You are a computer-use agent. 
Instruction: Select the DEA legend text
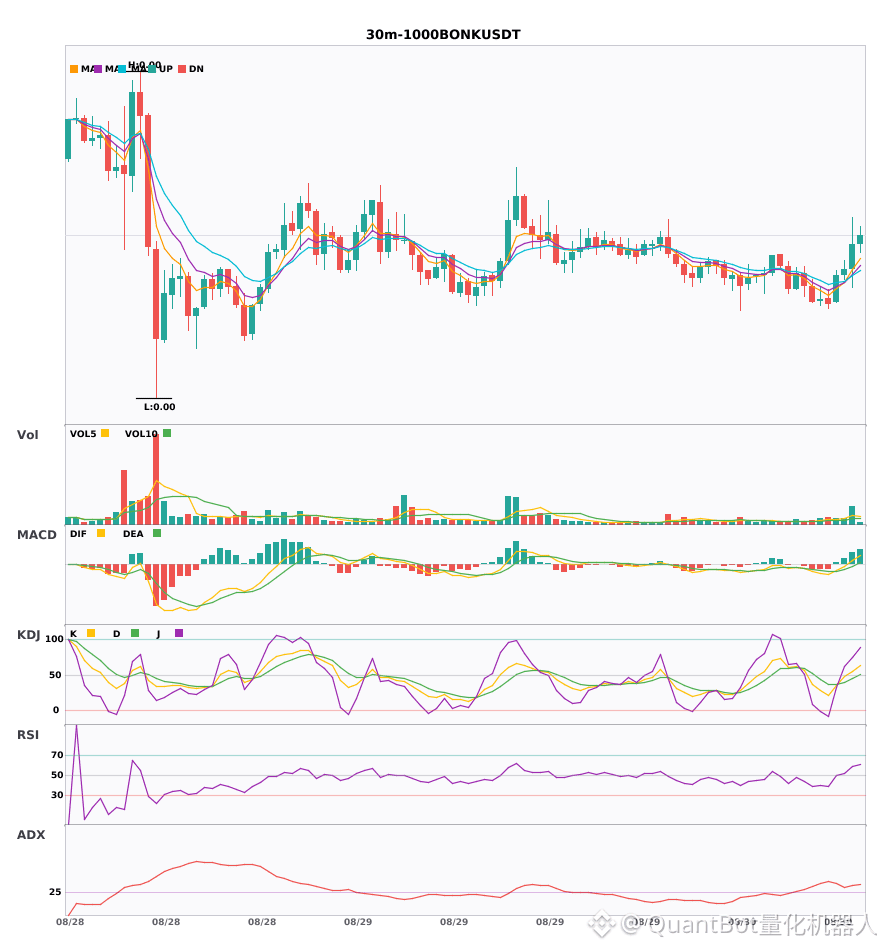(x=133, y=534)
